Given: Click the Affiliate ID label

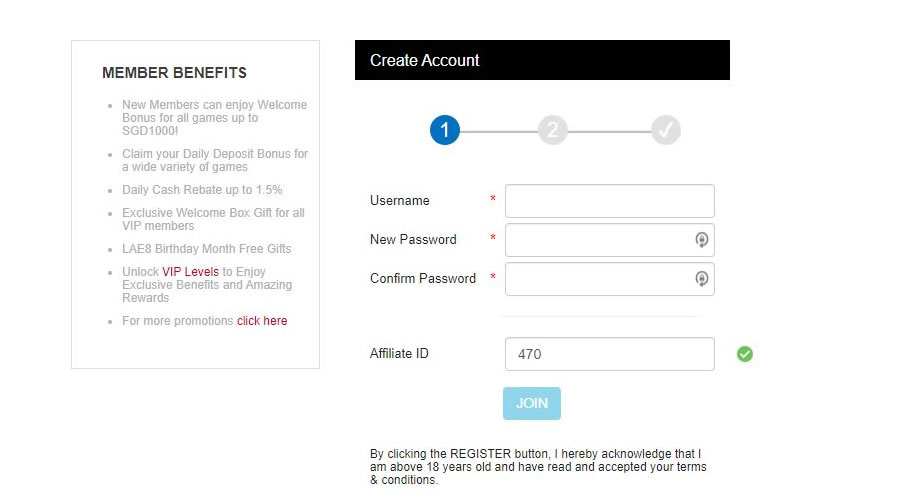Looking at the screenshot, I should point(399,354).
